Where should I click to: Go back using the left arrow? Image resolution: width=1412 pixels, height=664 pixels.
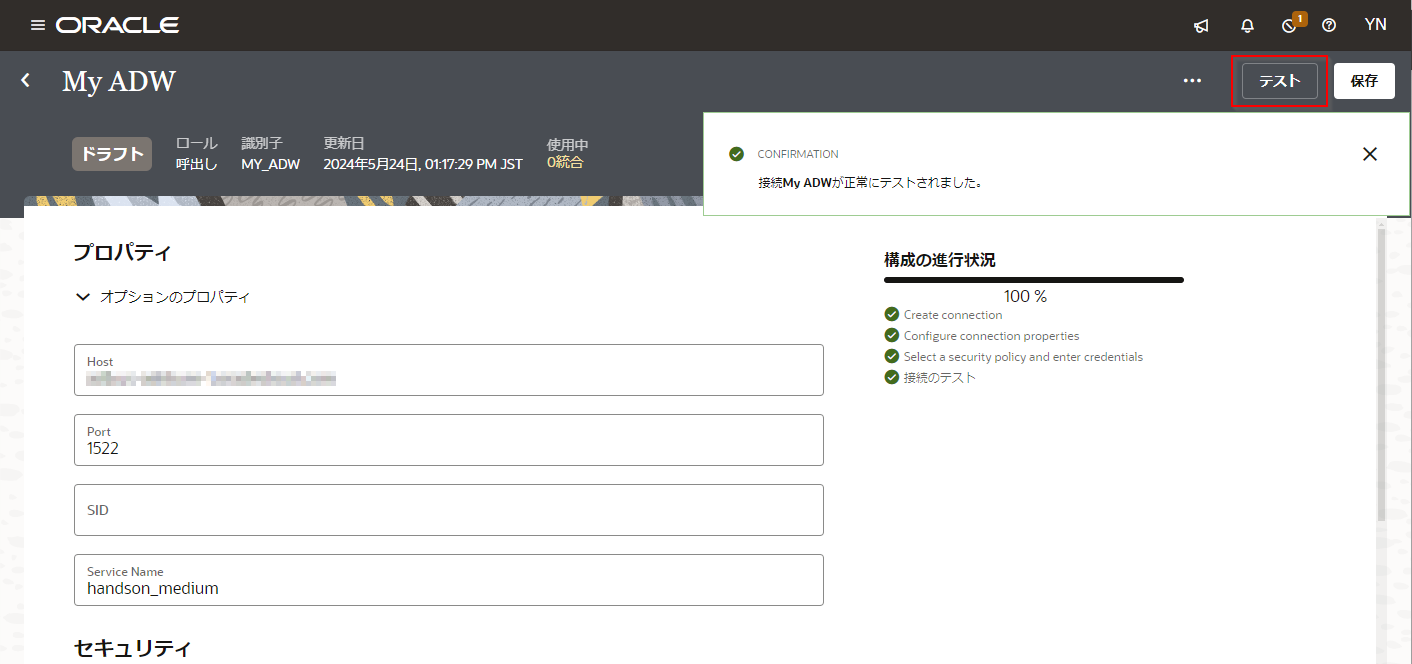click(x=26, y=80)
